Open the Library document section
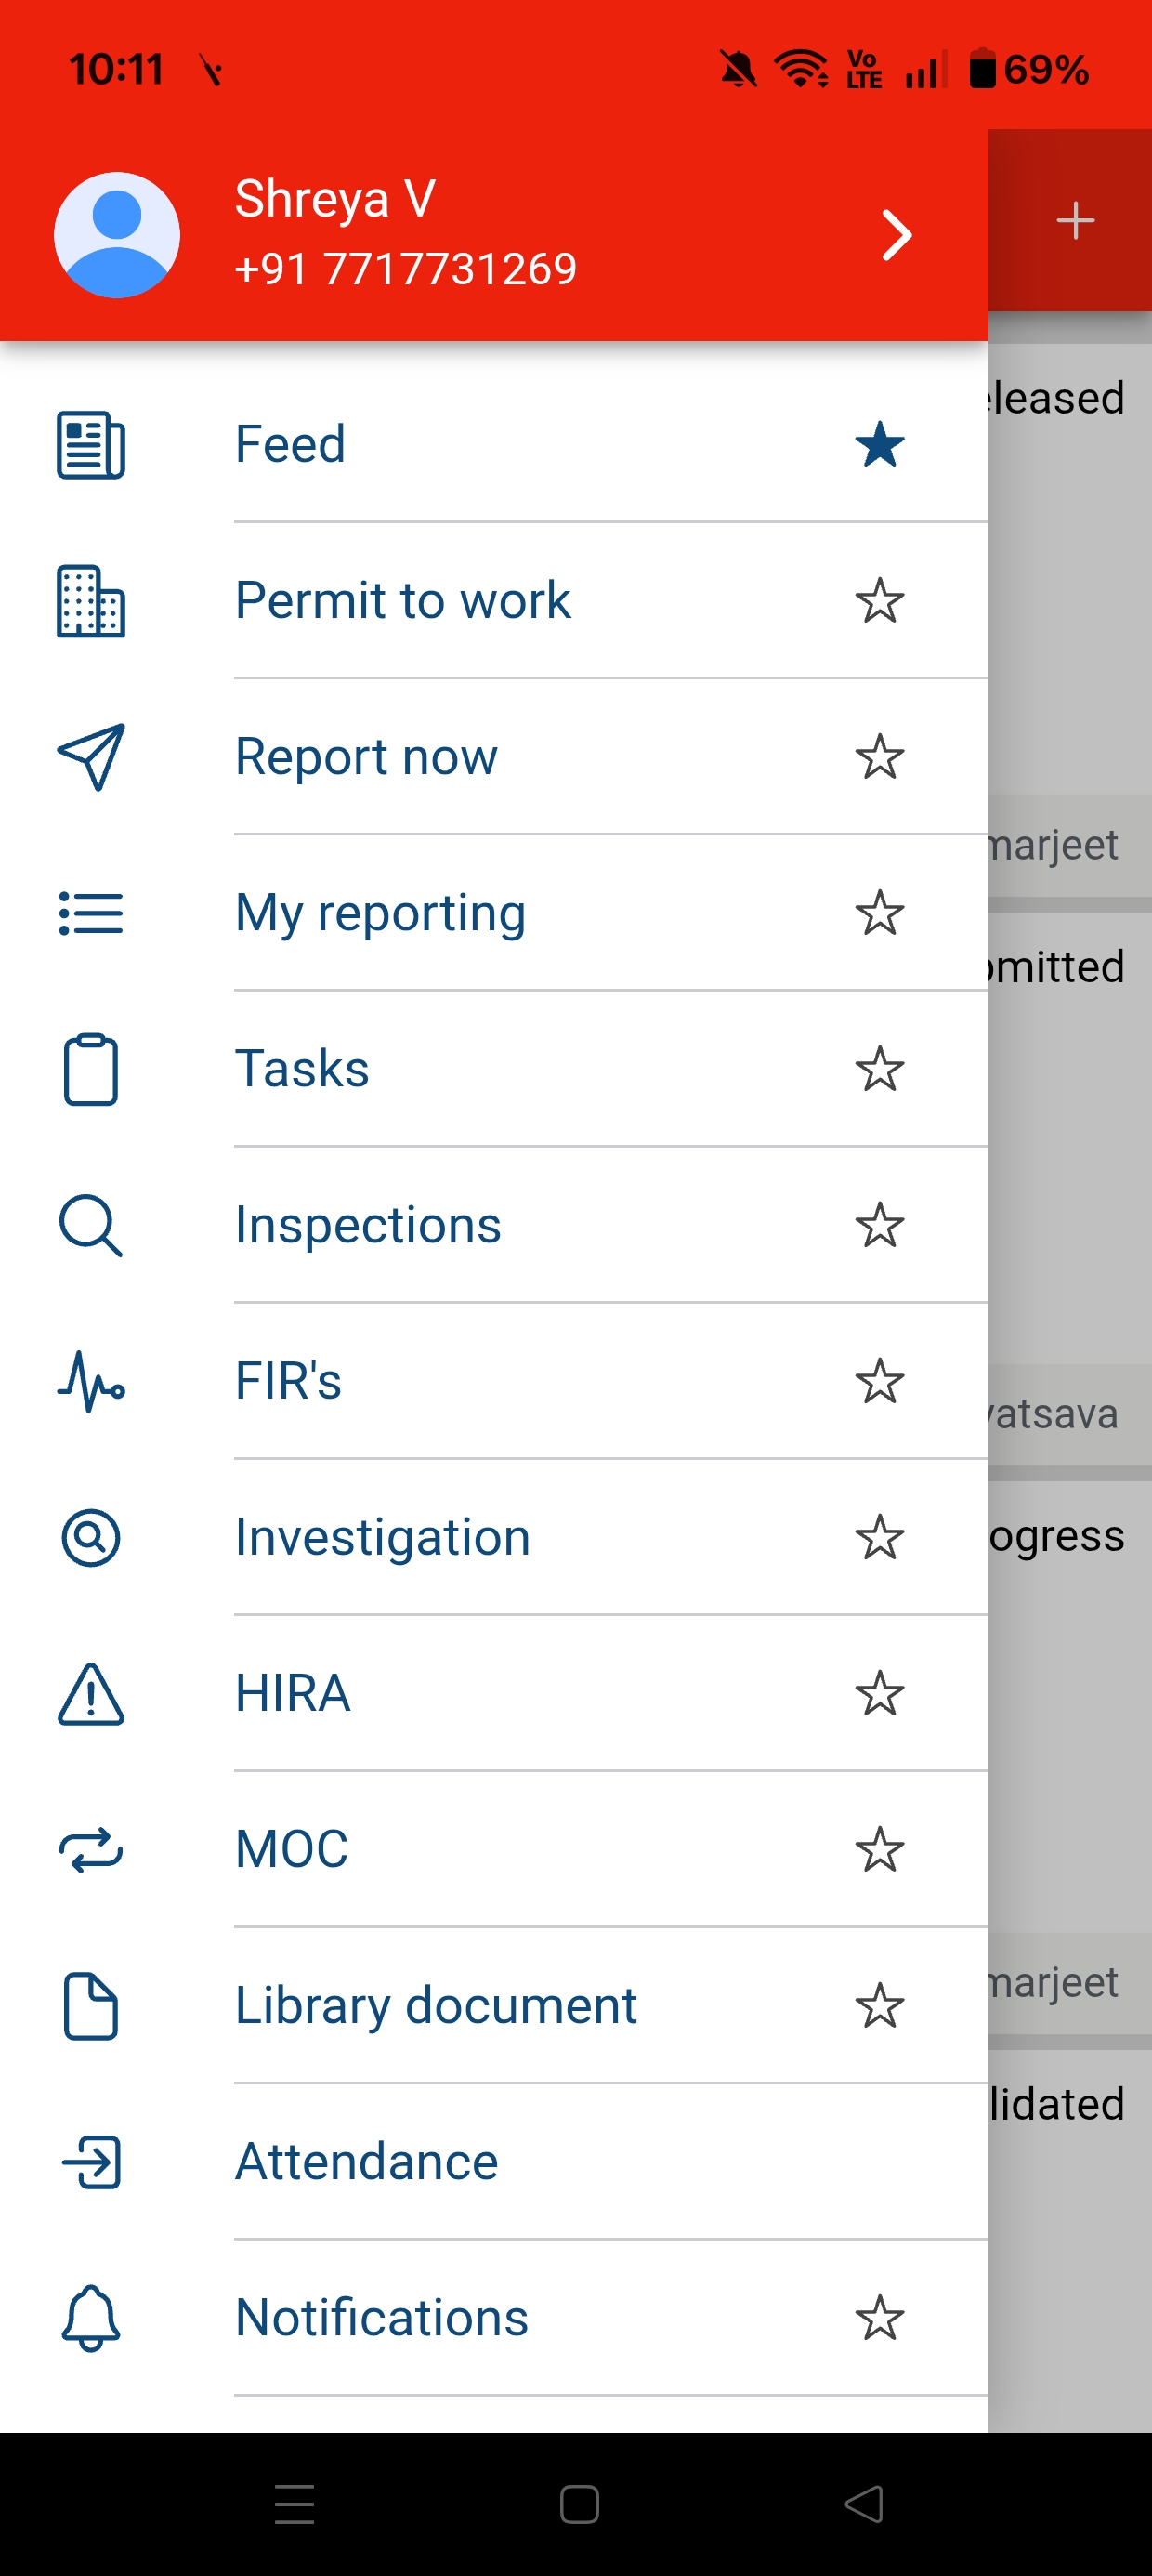Screen dimensions: 1152x2576 (x=436, y=2006)
